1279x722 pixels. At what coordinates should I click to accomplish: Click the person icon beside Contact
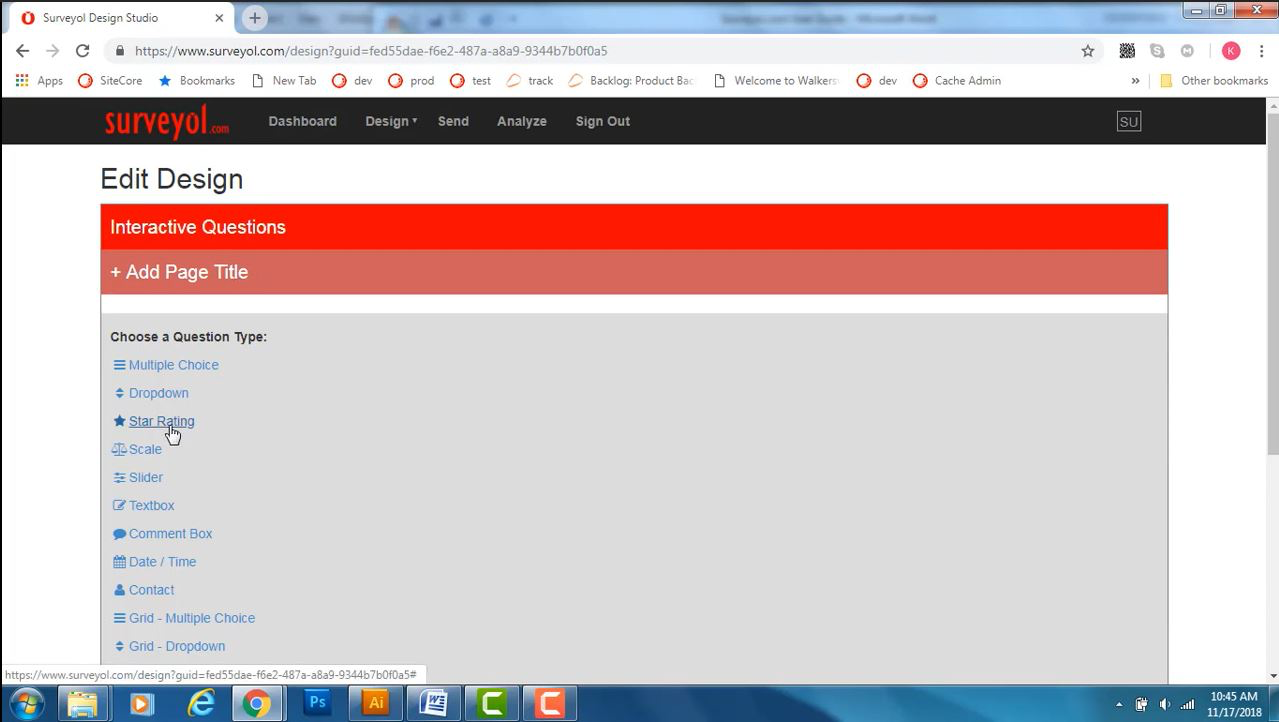119,590
